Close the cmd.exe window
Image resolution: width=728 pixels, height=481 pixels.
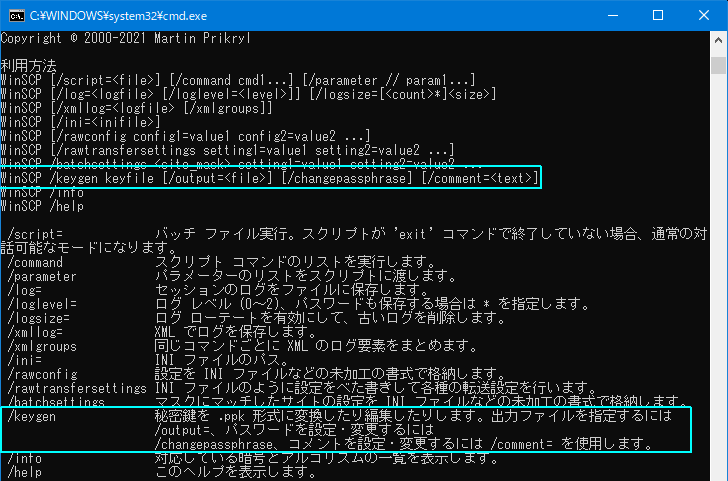[704, 15]
